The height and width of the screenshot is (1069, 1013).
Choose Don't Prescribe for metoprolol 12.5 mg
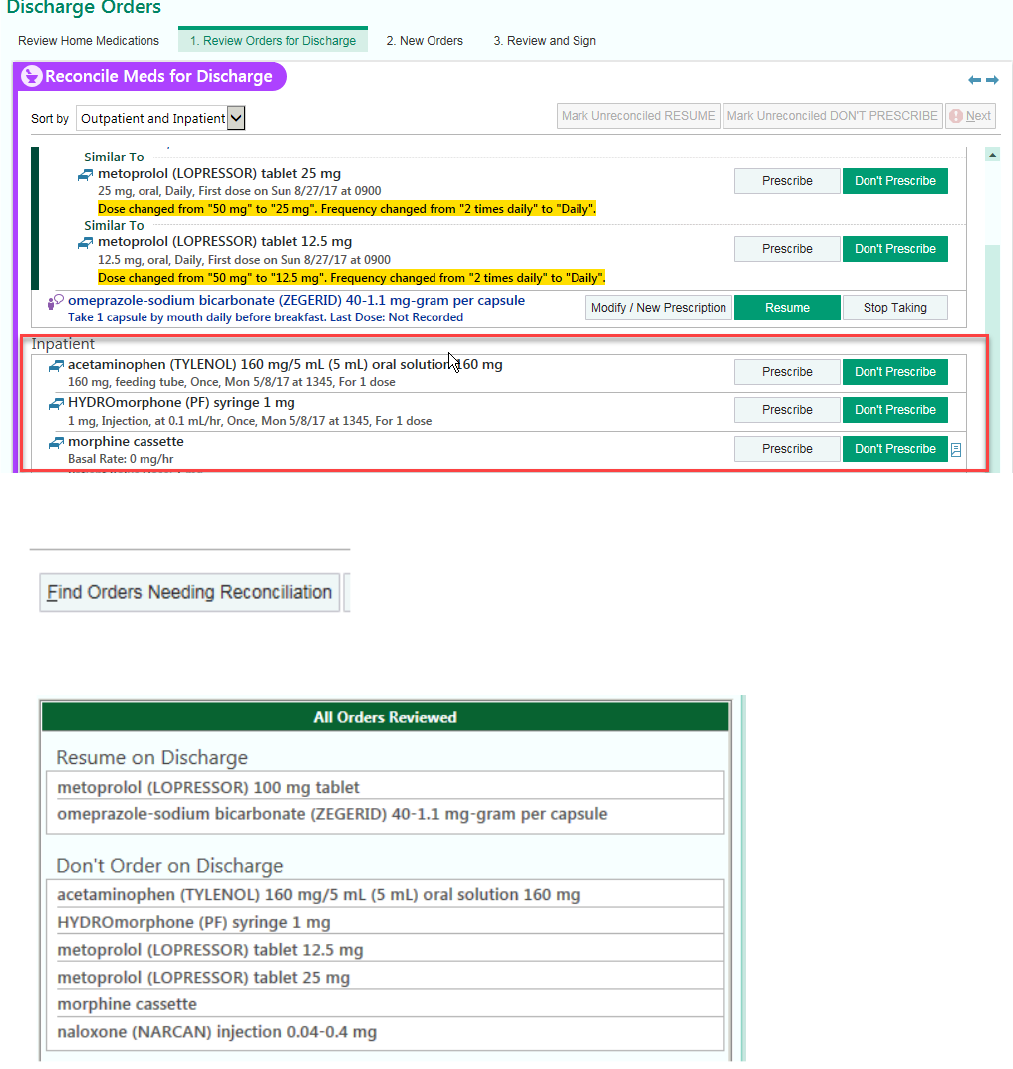[x=895, y=249]
